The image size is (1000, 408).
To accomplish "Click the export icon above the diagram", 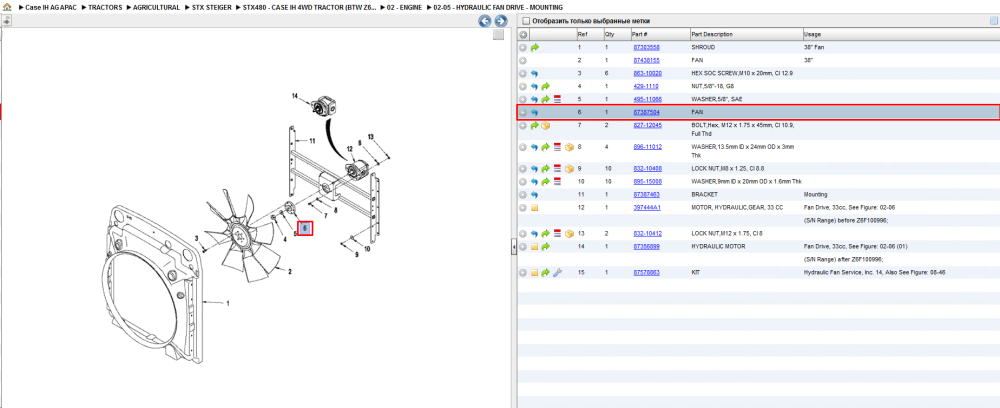I will (x=6, y=21).
